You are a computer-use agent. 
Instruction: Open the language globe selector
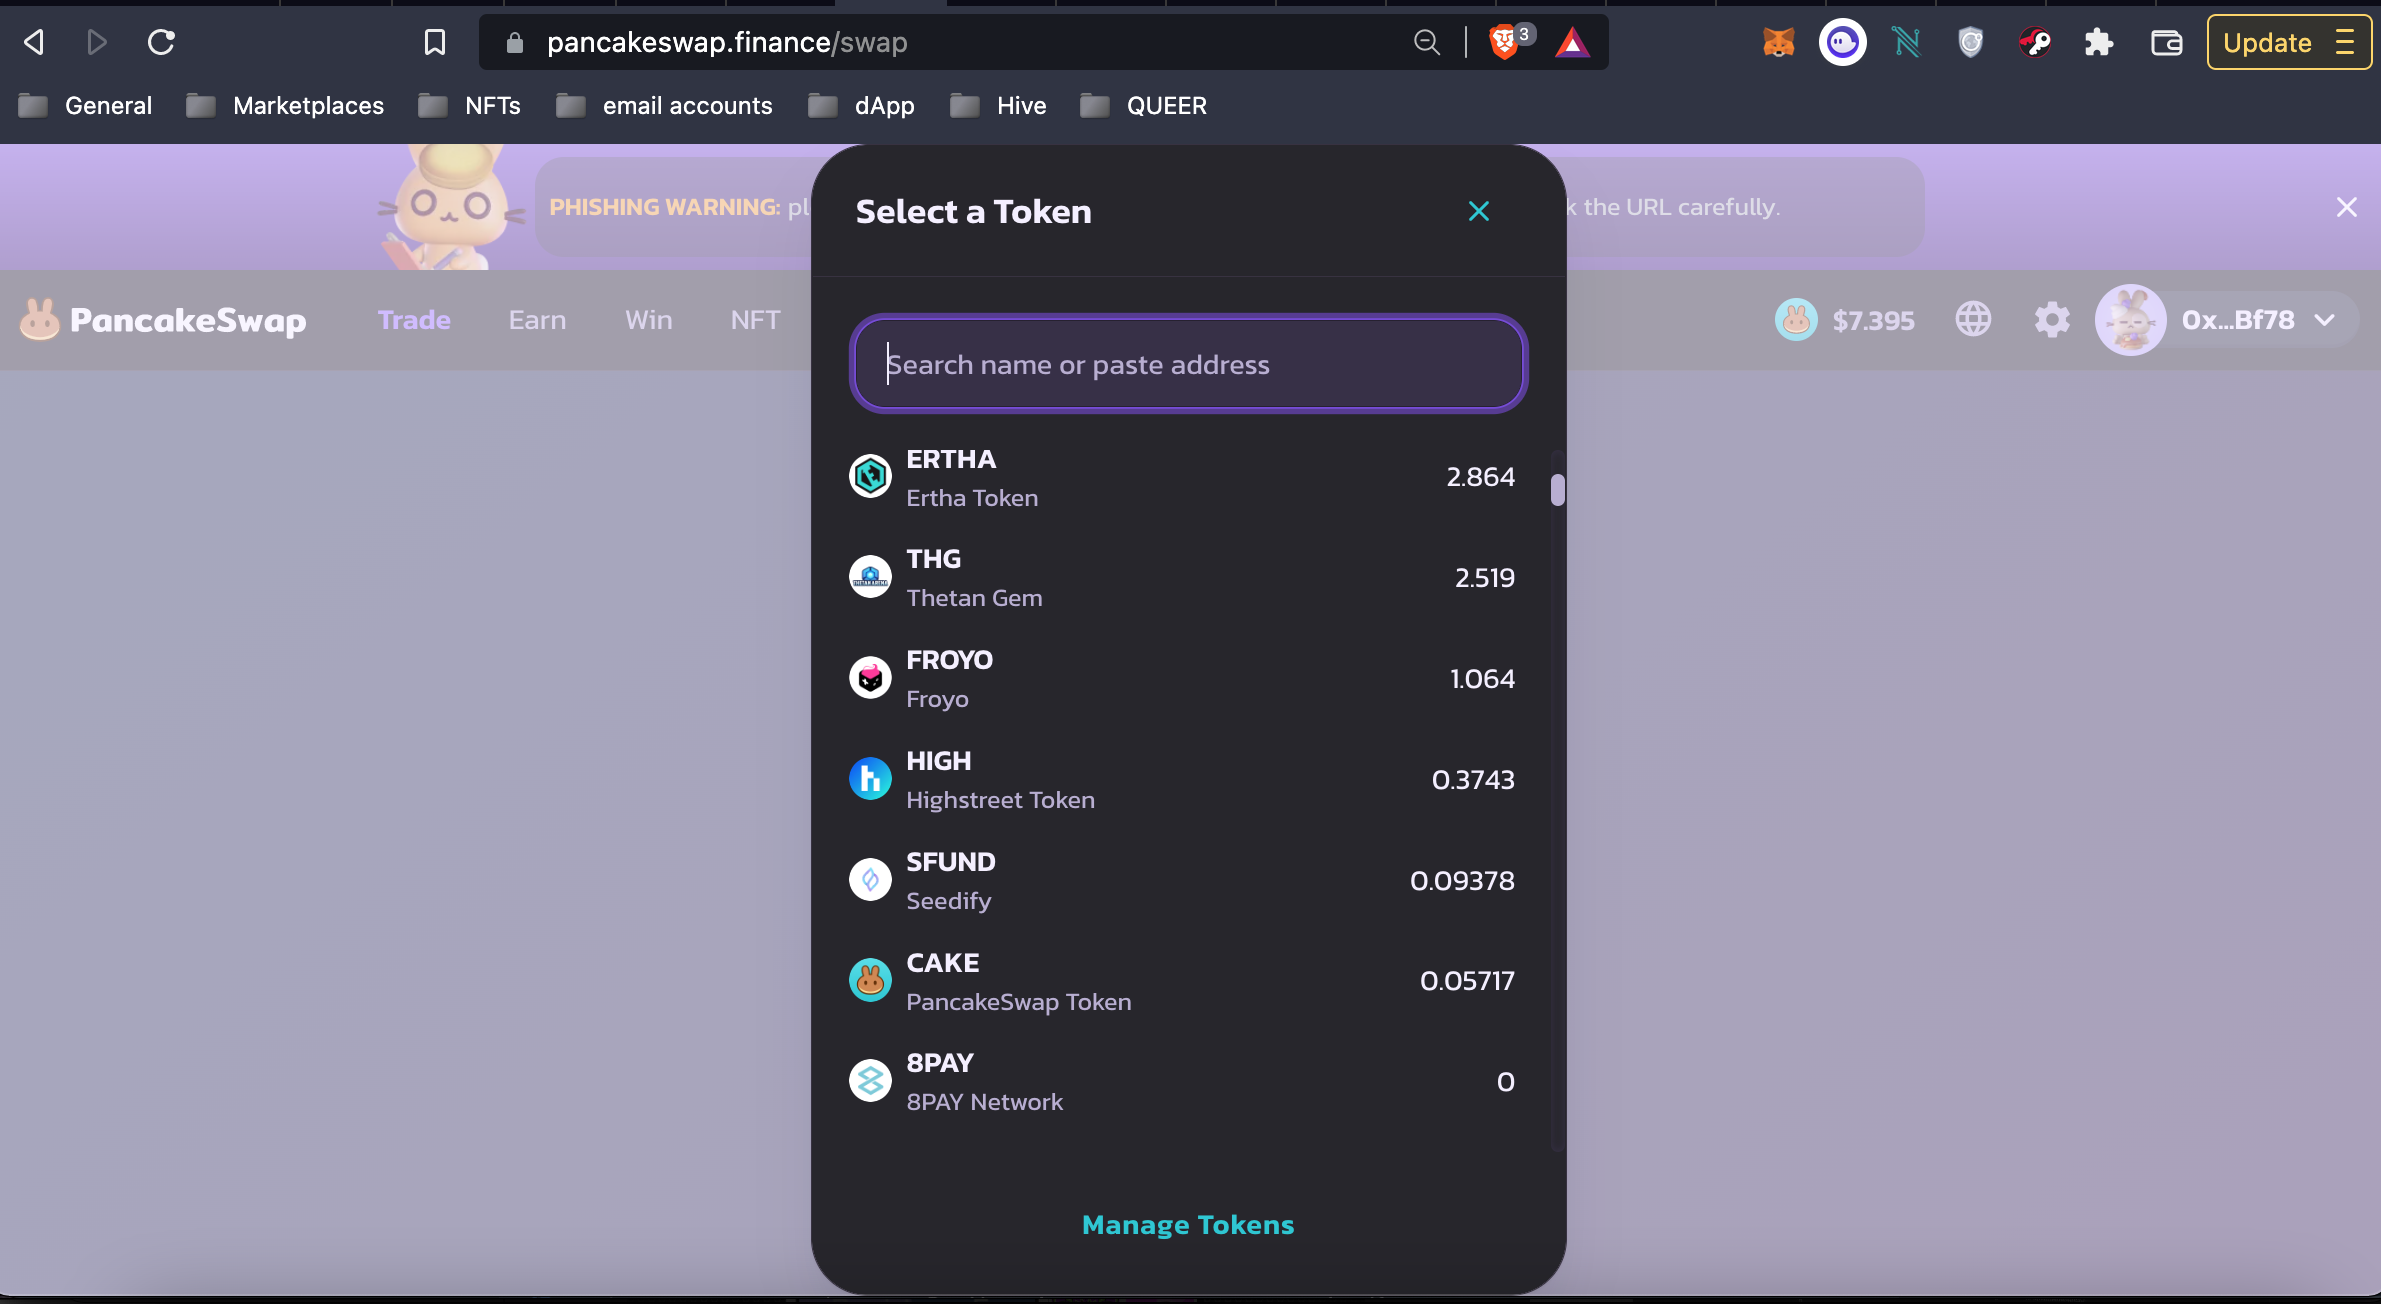coord(1973,320)
